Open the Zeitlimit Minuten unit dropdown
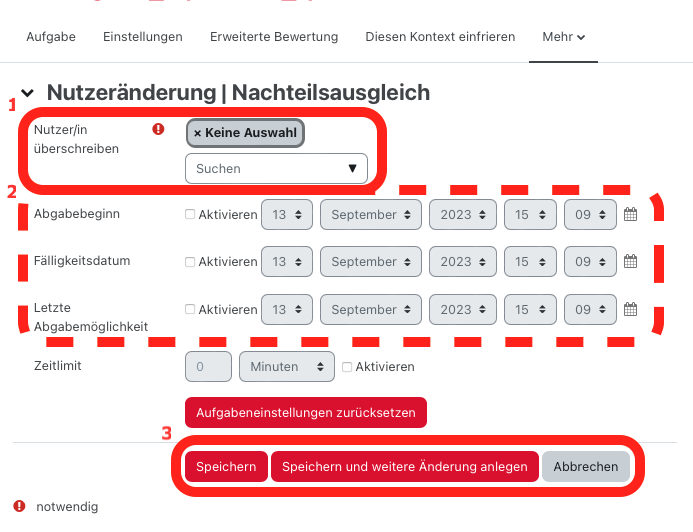This screenshot has width=693, height=532. [286, 367]
